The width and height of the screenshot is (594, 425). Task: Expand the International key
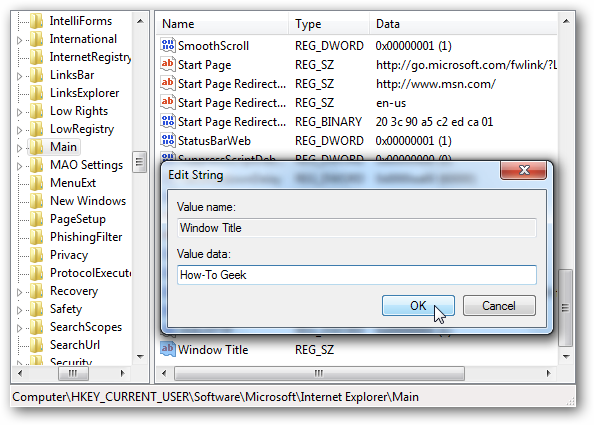pos(20,40)
